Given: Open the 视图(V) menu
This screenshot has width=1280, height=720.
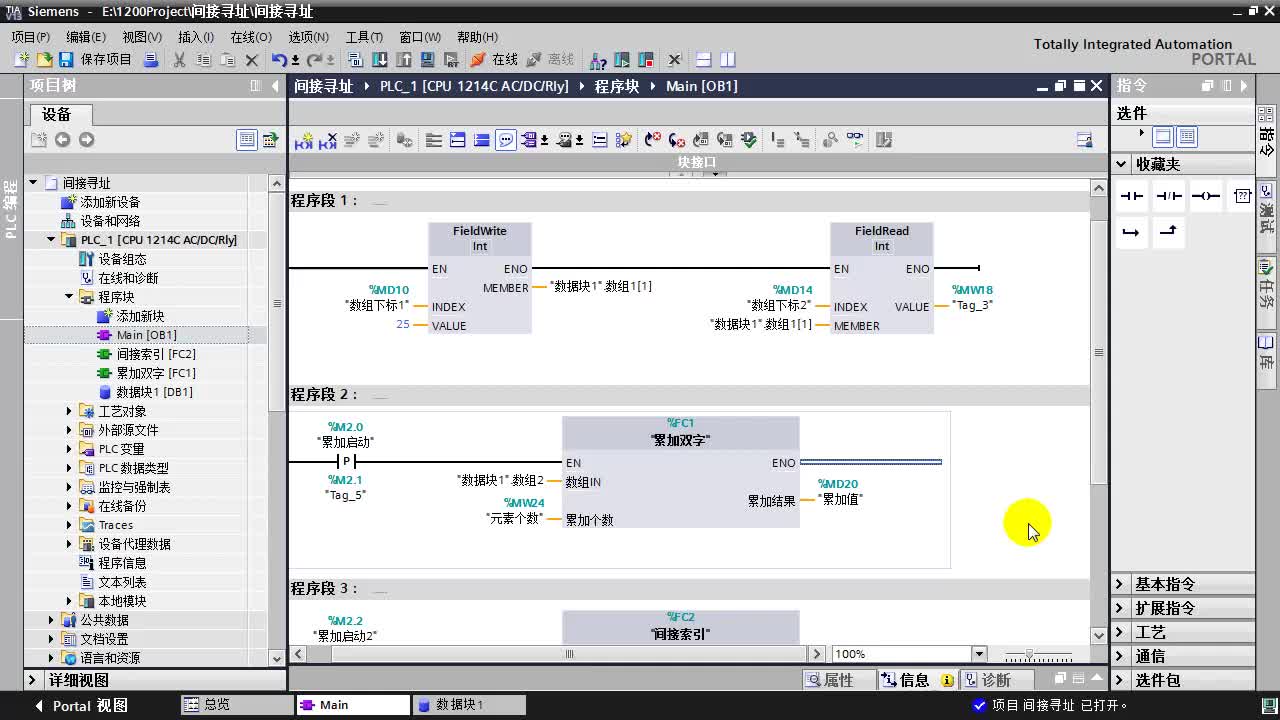Looking at the screenshot, I should point(142,37).
